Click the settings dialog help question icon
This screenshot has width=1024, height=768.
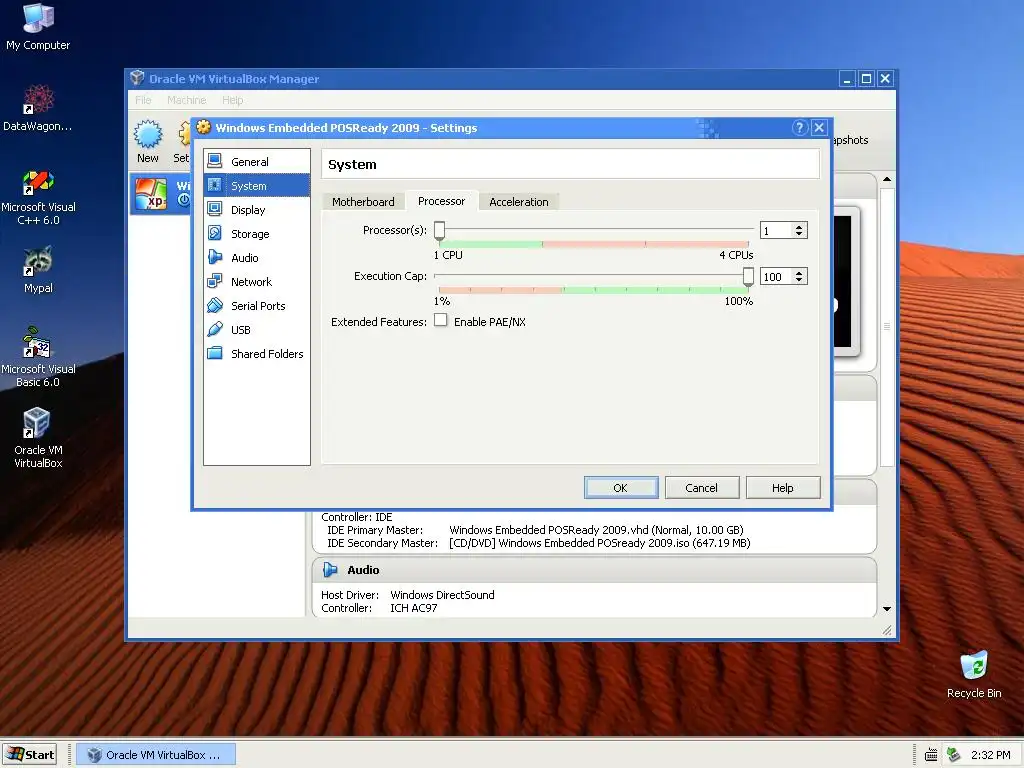tap(799, 127)
